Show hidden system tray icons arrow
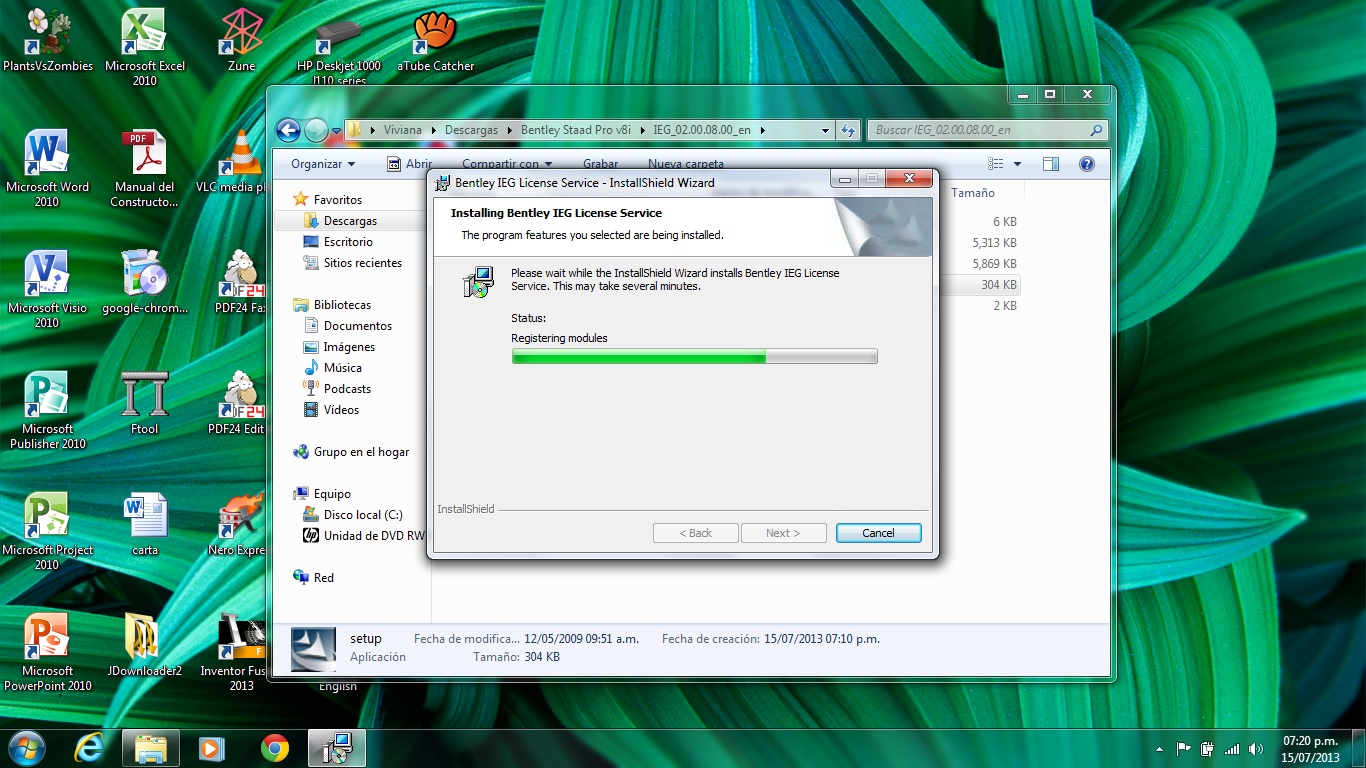The width and height of the screenshot is (1366, 768). click(1159, 748)
